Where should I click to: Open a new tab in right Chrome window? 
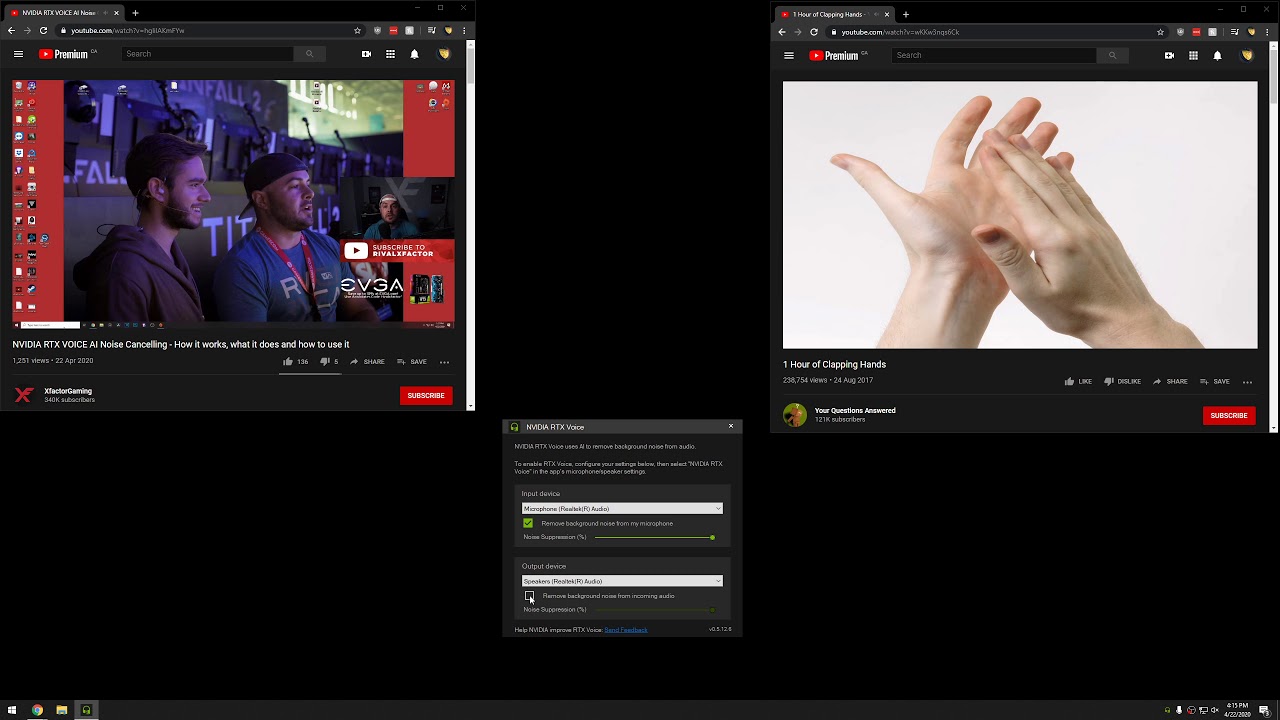(906, 14)
